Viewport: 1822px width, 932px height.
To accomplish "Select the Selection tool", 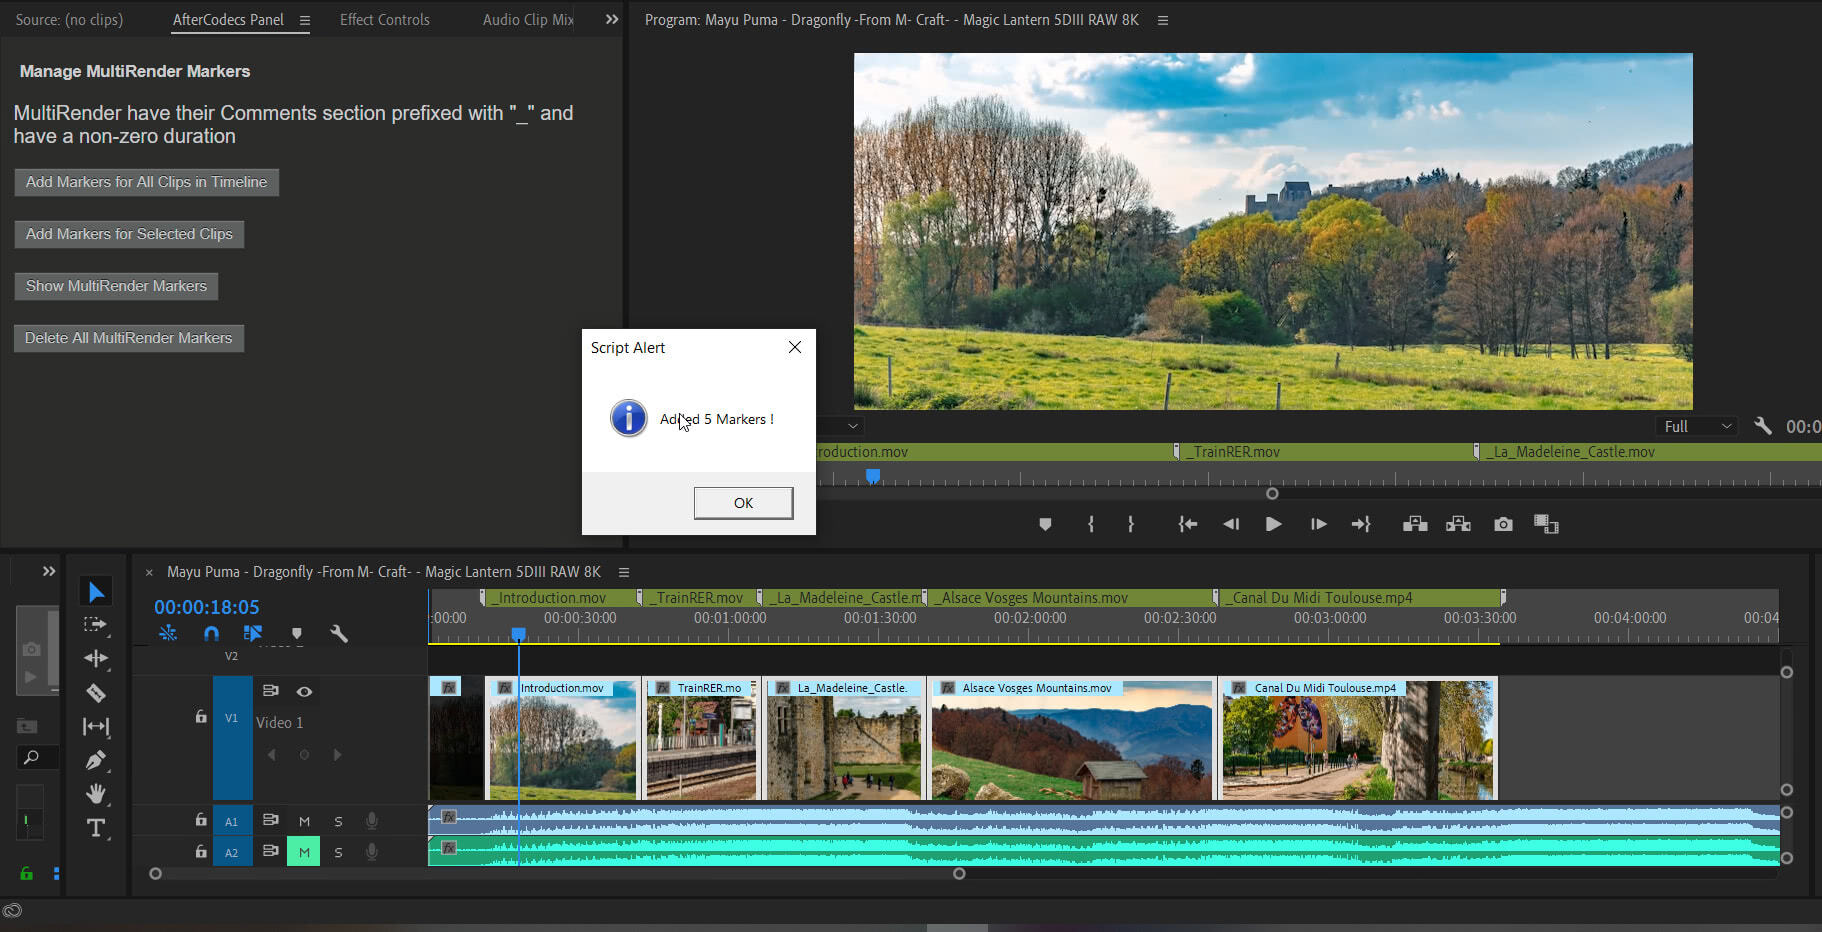I will tap(96, 590).
